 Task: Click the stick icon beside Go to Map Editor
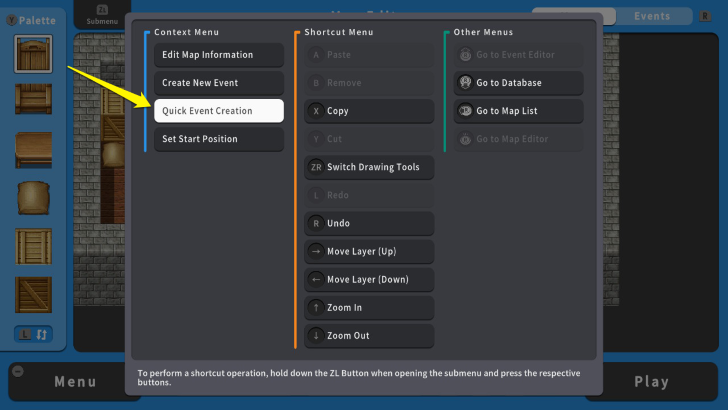tap(465, 139)
